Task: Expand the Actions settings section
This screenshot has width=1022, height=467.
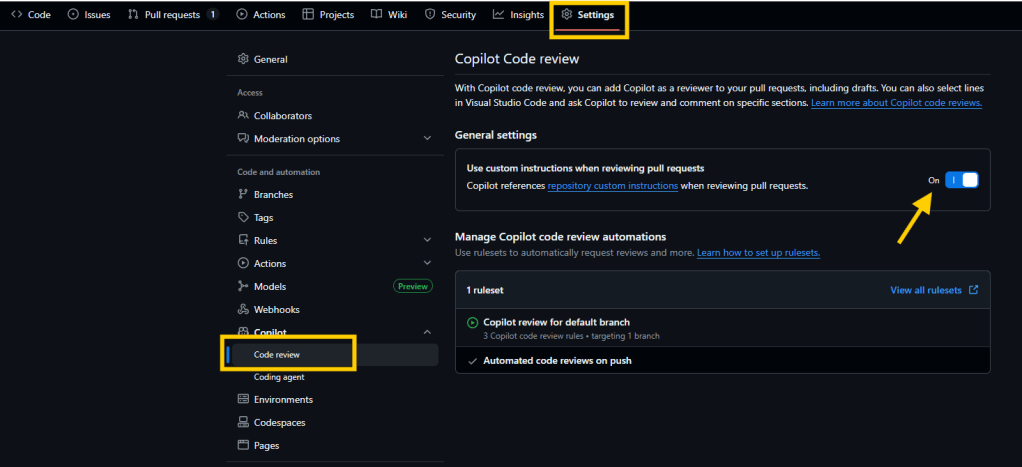Action: (x=428, y=264)
